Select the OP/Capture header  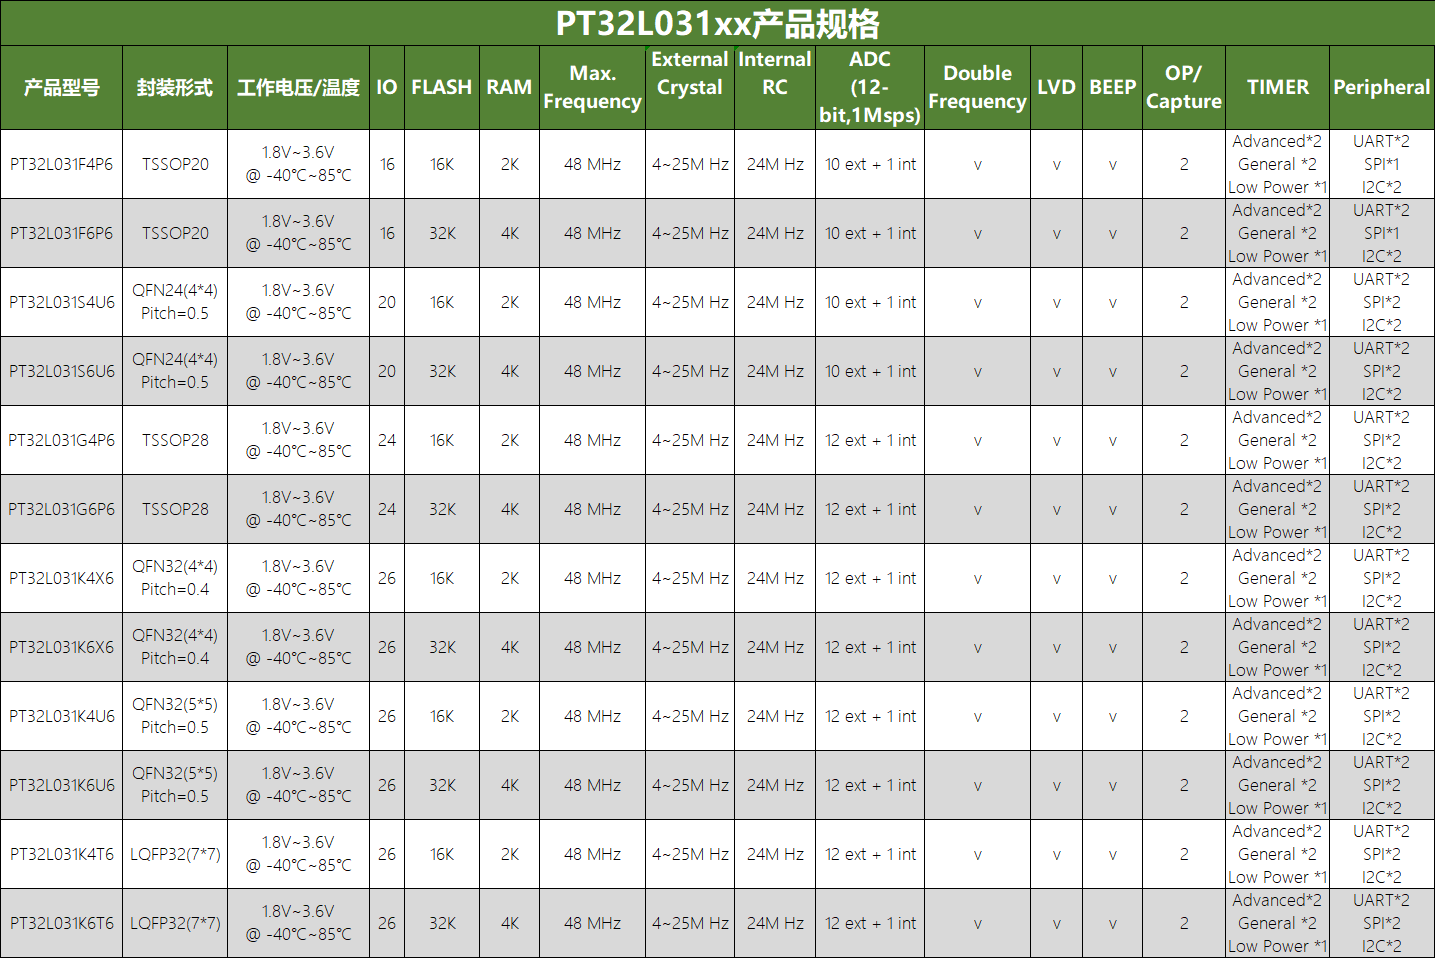tap(1184, 87)
